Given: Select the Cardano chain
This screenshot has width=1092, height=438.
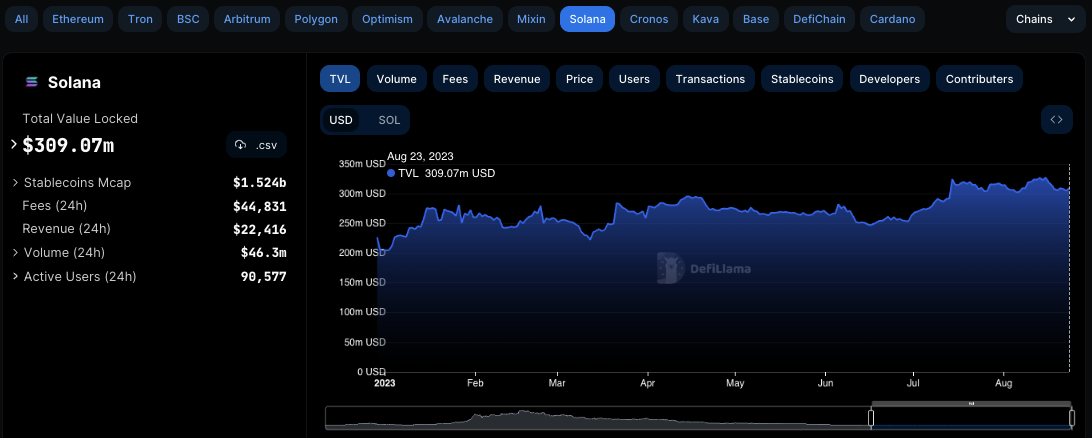Looking at the screenshot, I should coord(892,19).
